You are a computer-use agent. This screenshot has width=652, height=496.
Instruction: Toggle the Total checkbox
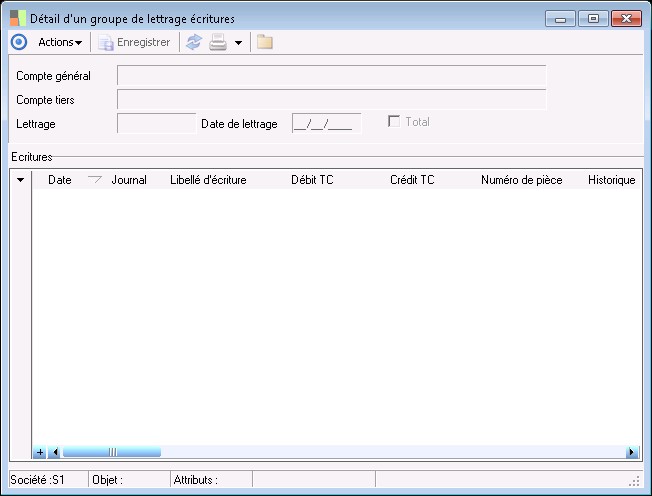click(394, 121)
